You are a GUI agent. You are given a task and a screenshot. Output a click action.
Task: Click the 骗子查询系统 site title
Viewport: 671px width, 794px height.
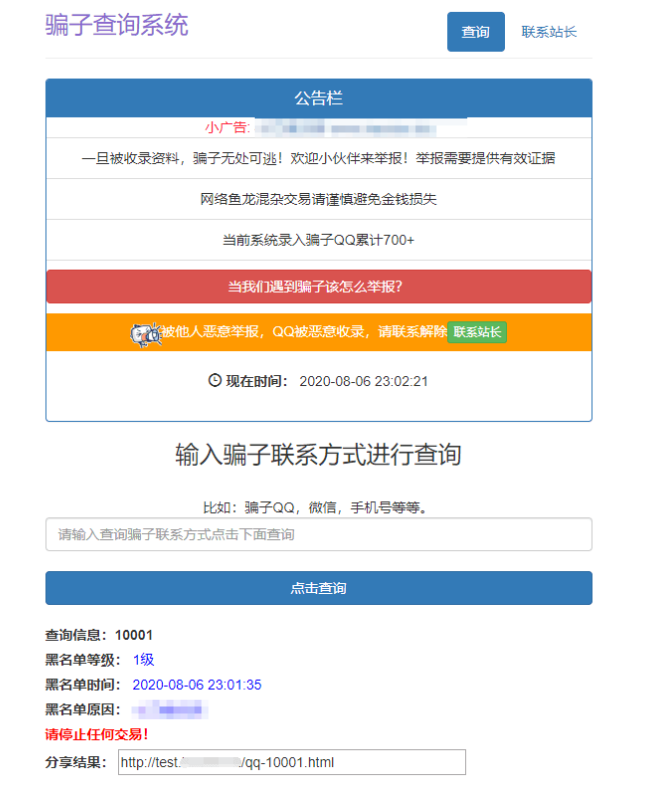click(117, 25)
